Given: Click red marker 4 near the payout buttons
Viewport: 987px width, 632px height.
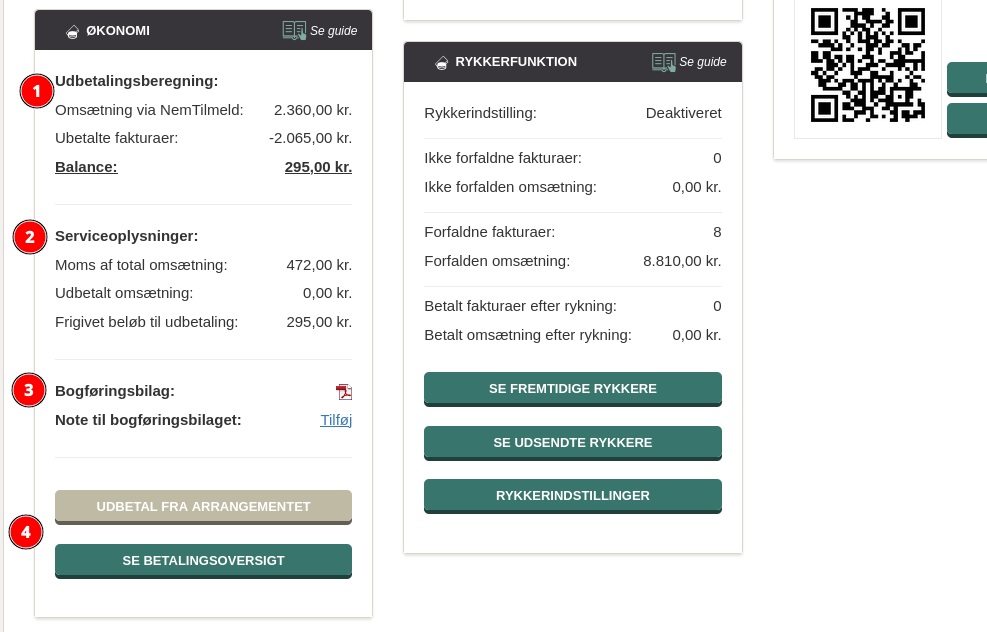Looking at the screenshot, I should 26,532.
